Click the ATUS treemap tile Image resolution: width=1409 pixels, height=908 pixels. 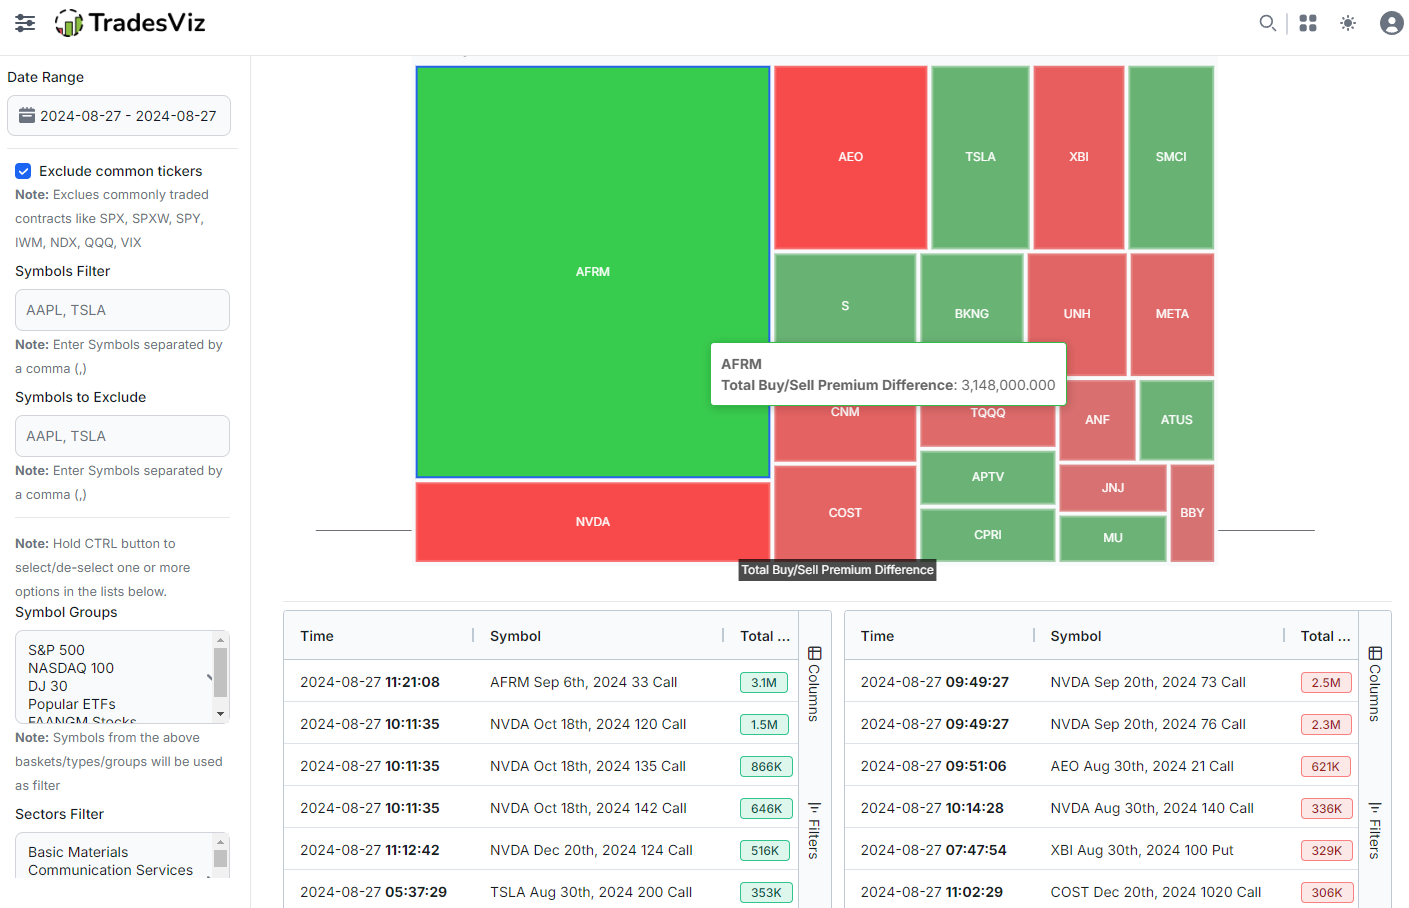[1177, 420]
